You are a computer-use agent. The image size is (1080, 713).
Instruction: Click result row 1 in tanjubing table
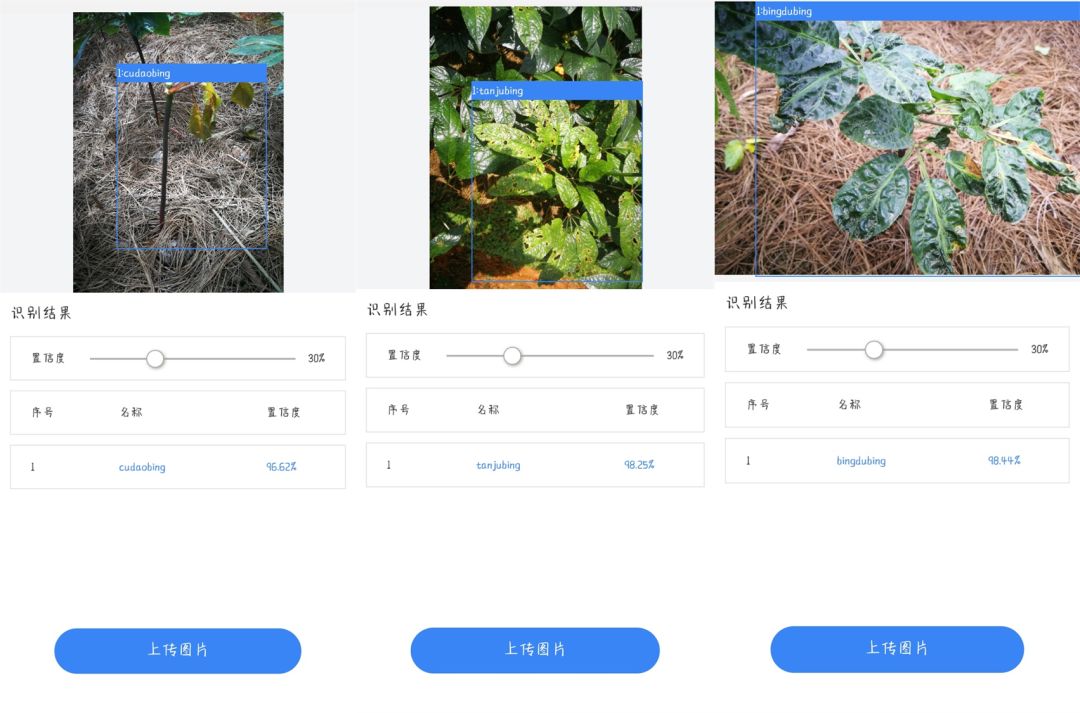click(x=535, y=465)
